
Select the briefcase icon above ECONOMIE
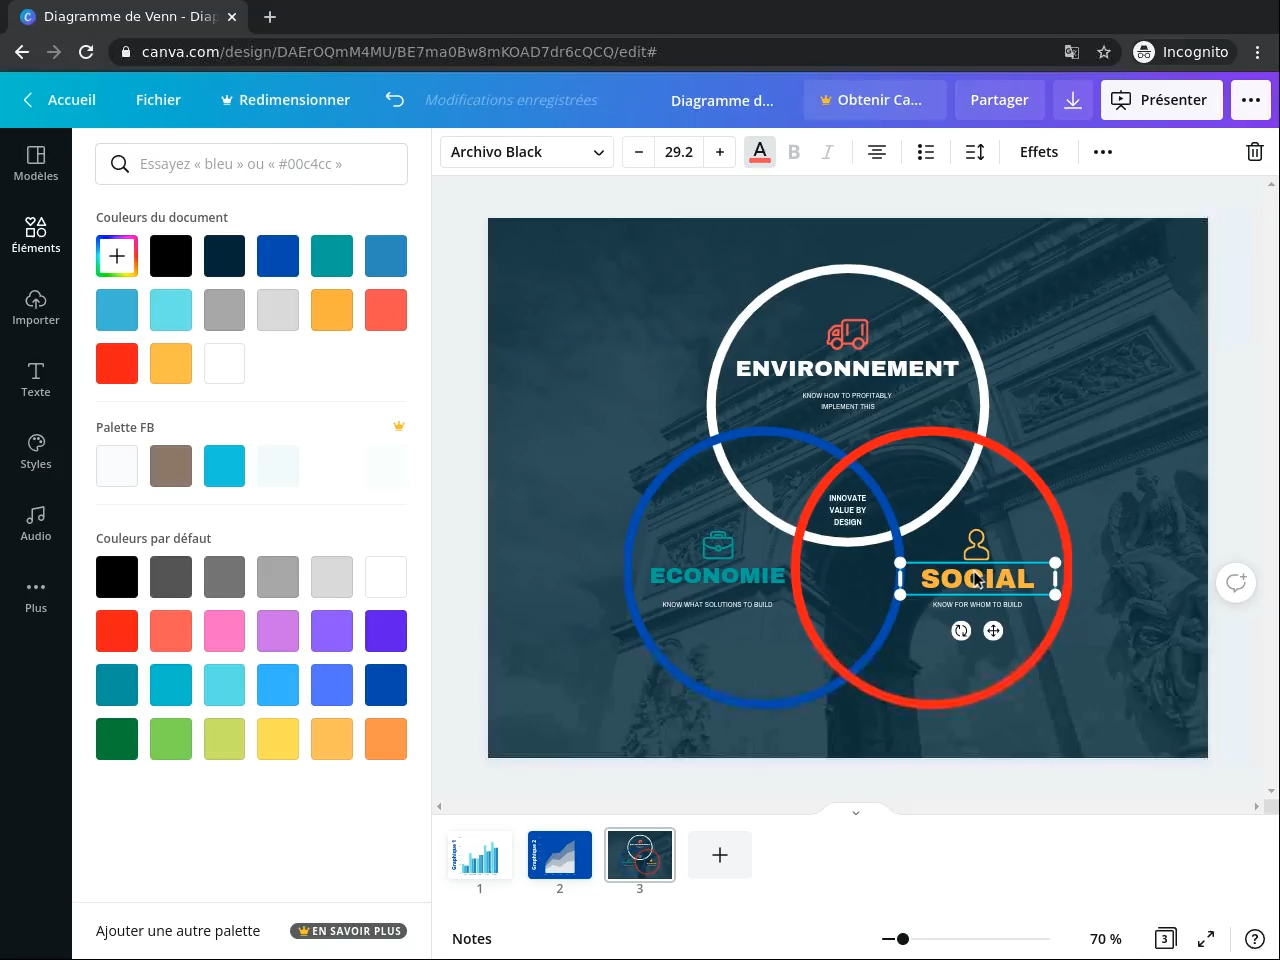[x=718, y=545]
